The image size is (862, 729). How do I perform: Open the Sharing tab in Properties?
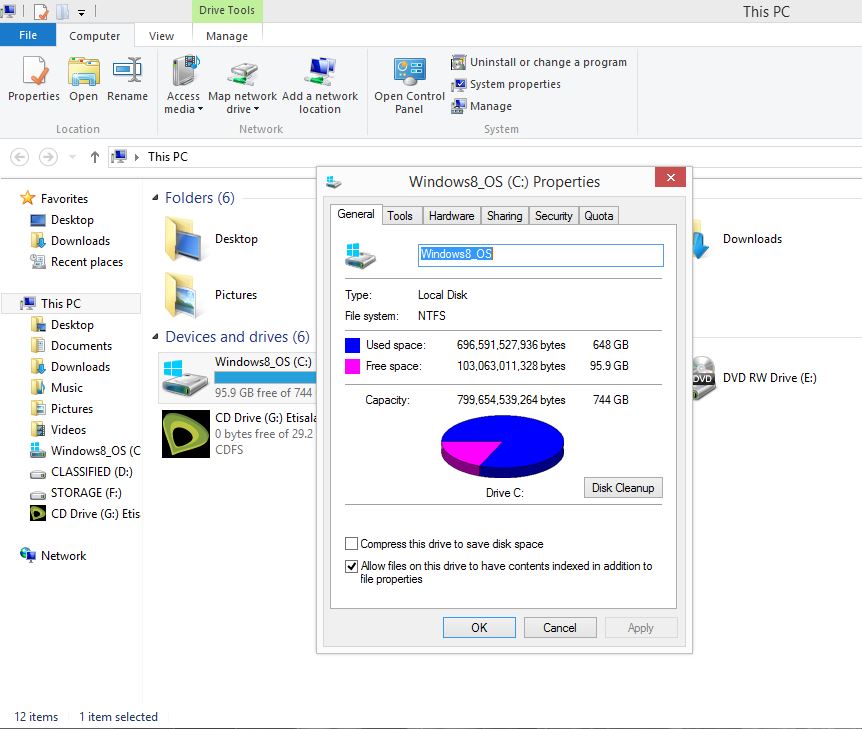tap(505, 216)
